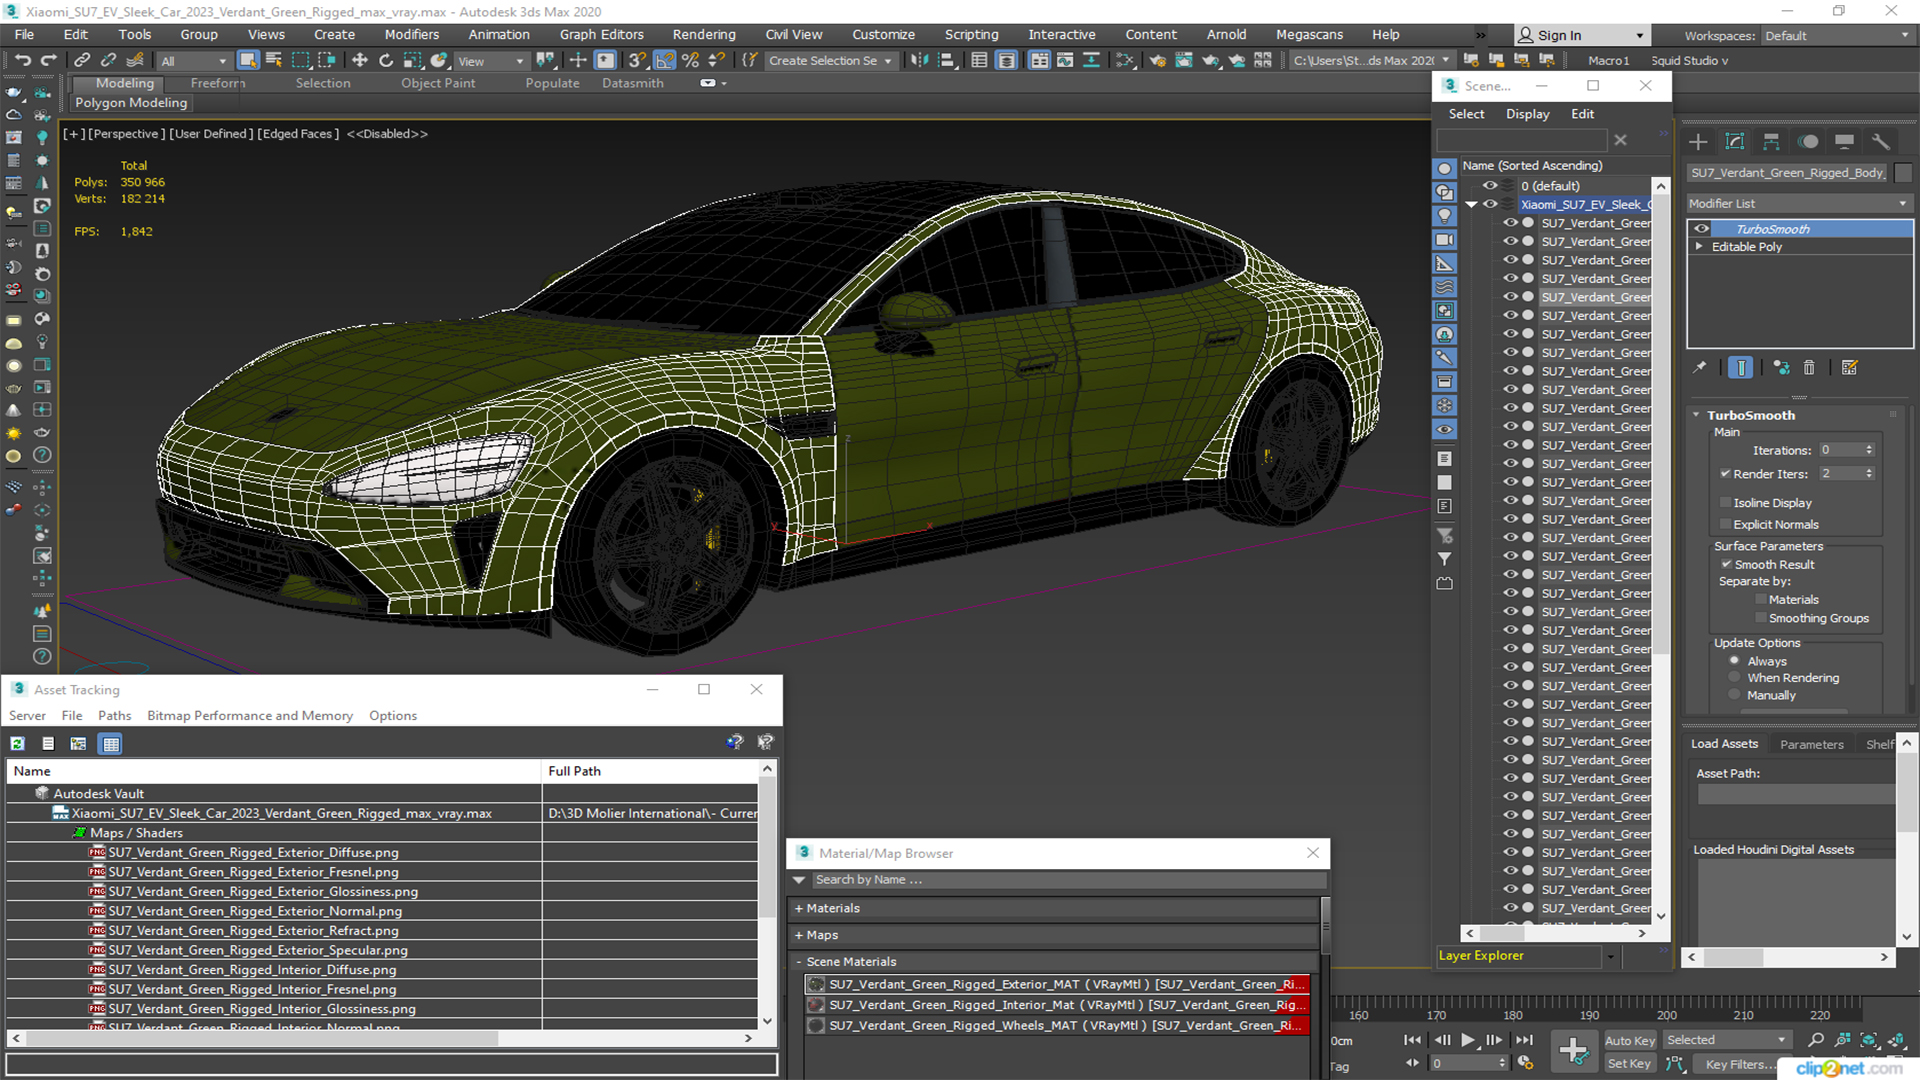Collapse the Xiaomi_SU7_EV_Sleek layer tree
Image resolution: width=1920 pixels, height=1080 pixels.
click(1472, 204)
